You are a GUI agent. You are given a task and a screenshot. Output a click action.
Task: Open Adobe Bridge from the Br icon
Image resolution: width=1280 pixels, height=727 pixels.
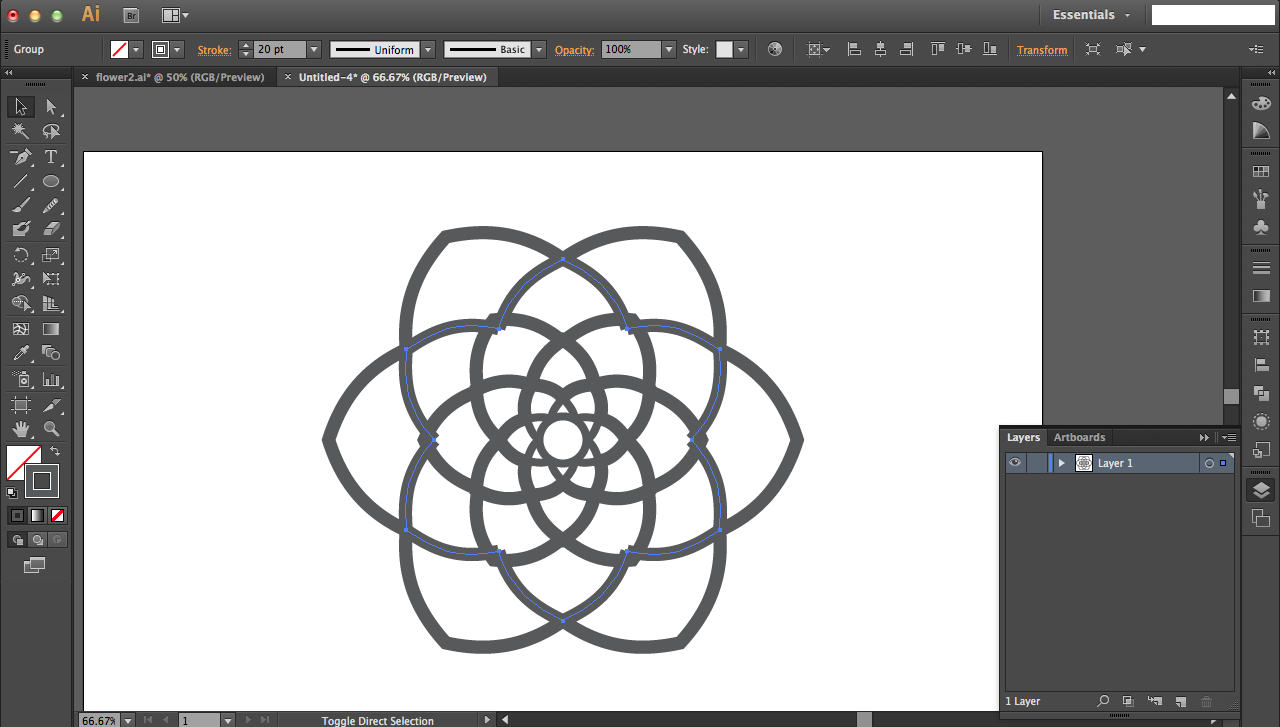coord(131,15)
